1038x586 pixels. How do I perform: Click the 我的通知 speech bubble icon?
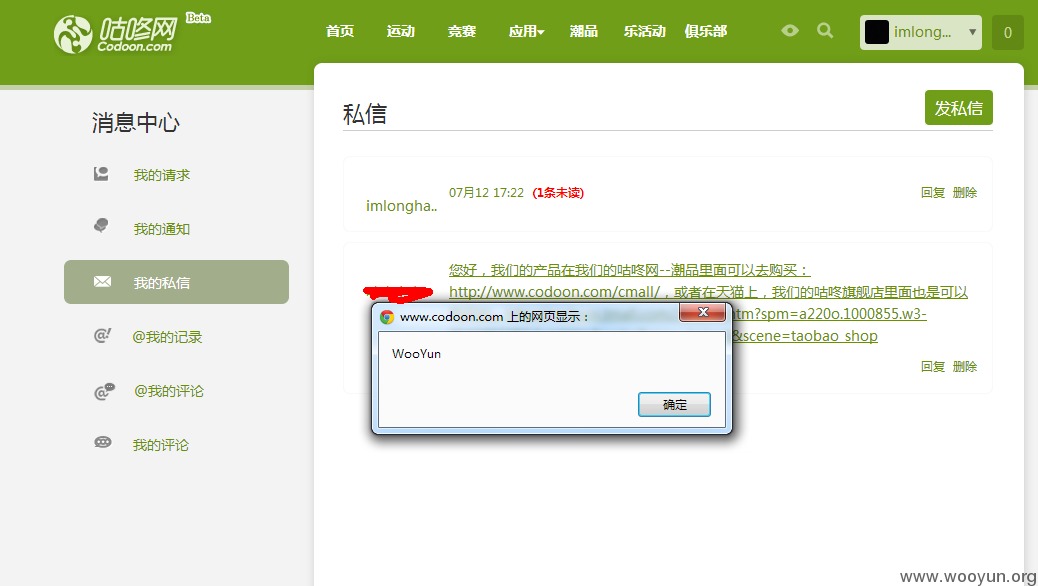[101, 225]
